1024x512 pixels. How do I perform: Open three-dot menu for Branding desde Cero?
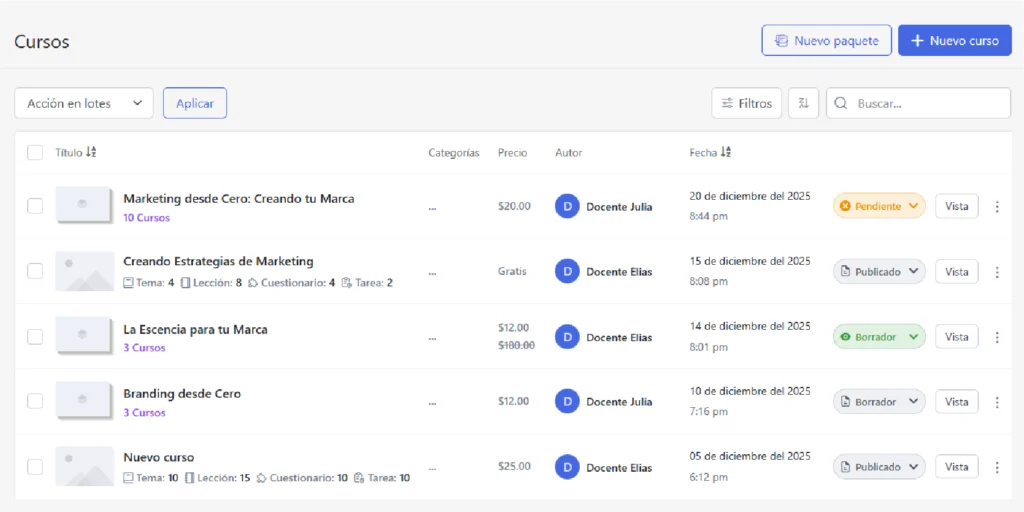click(996, 402)
